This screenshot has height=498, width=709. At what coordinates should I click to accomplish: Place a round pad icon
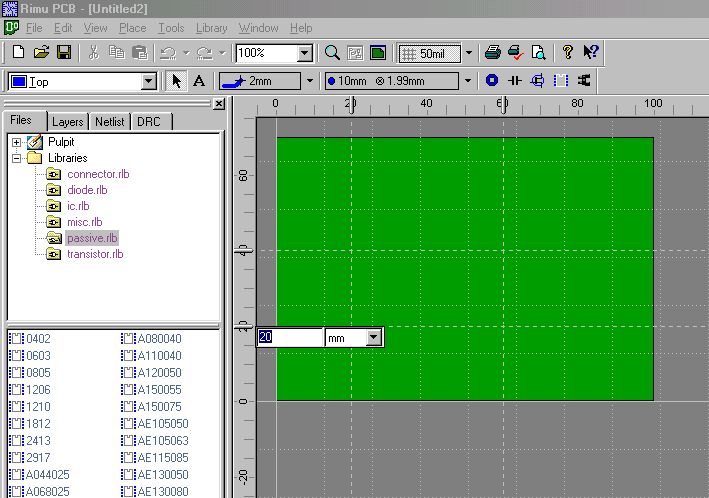tap(492, 81)
